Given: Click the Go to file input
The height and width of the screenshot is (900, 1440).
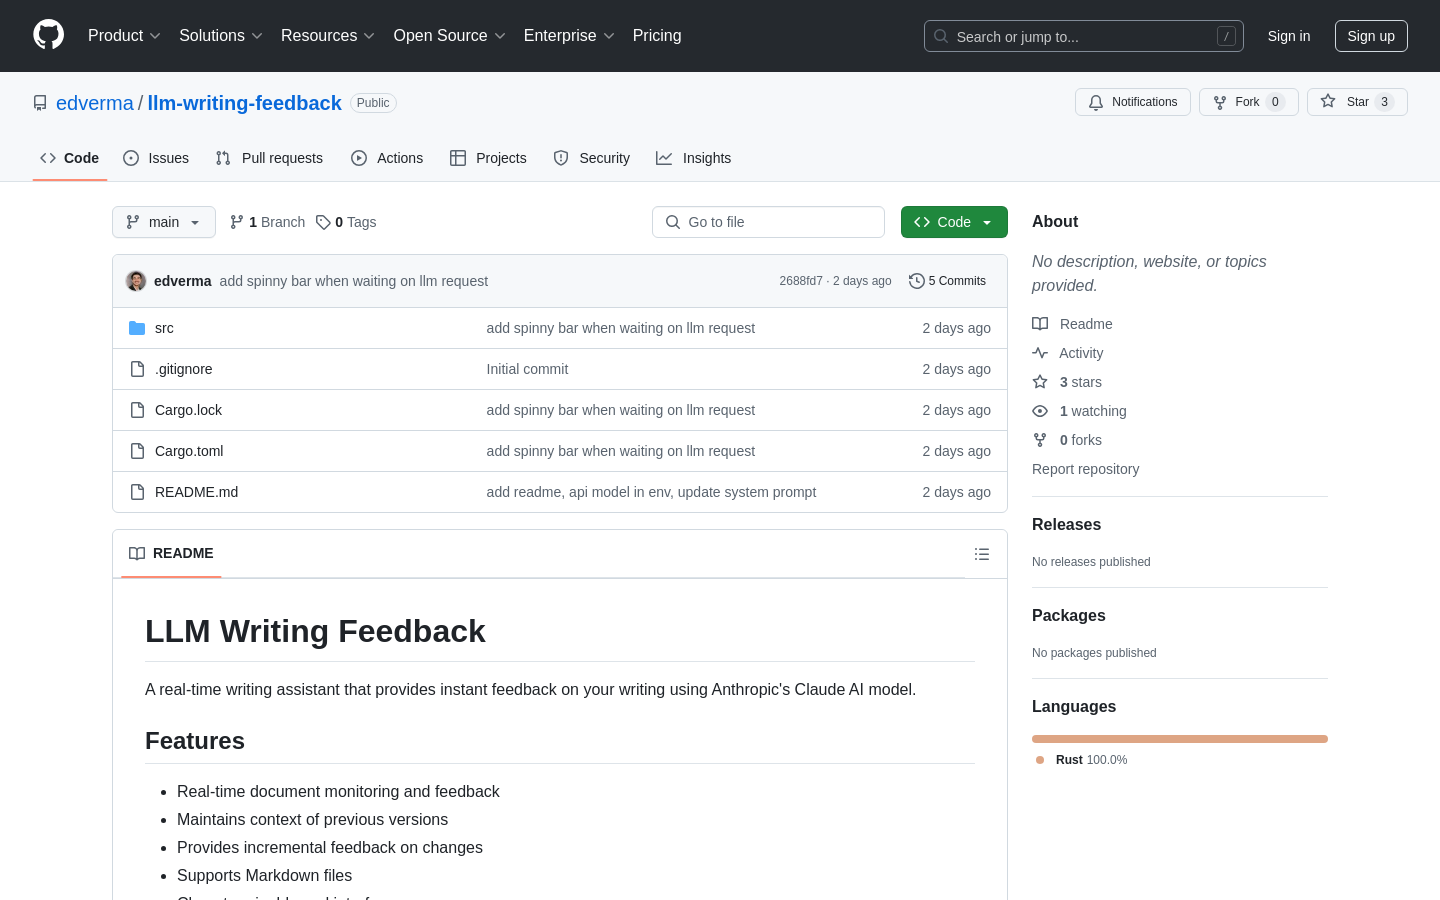Looking at the screenshot, I should pos(768,222).
